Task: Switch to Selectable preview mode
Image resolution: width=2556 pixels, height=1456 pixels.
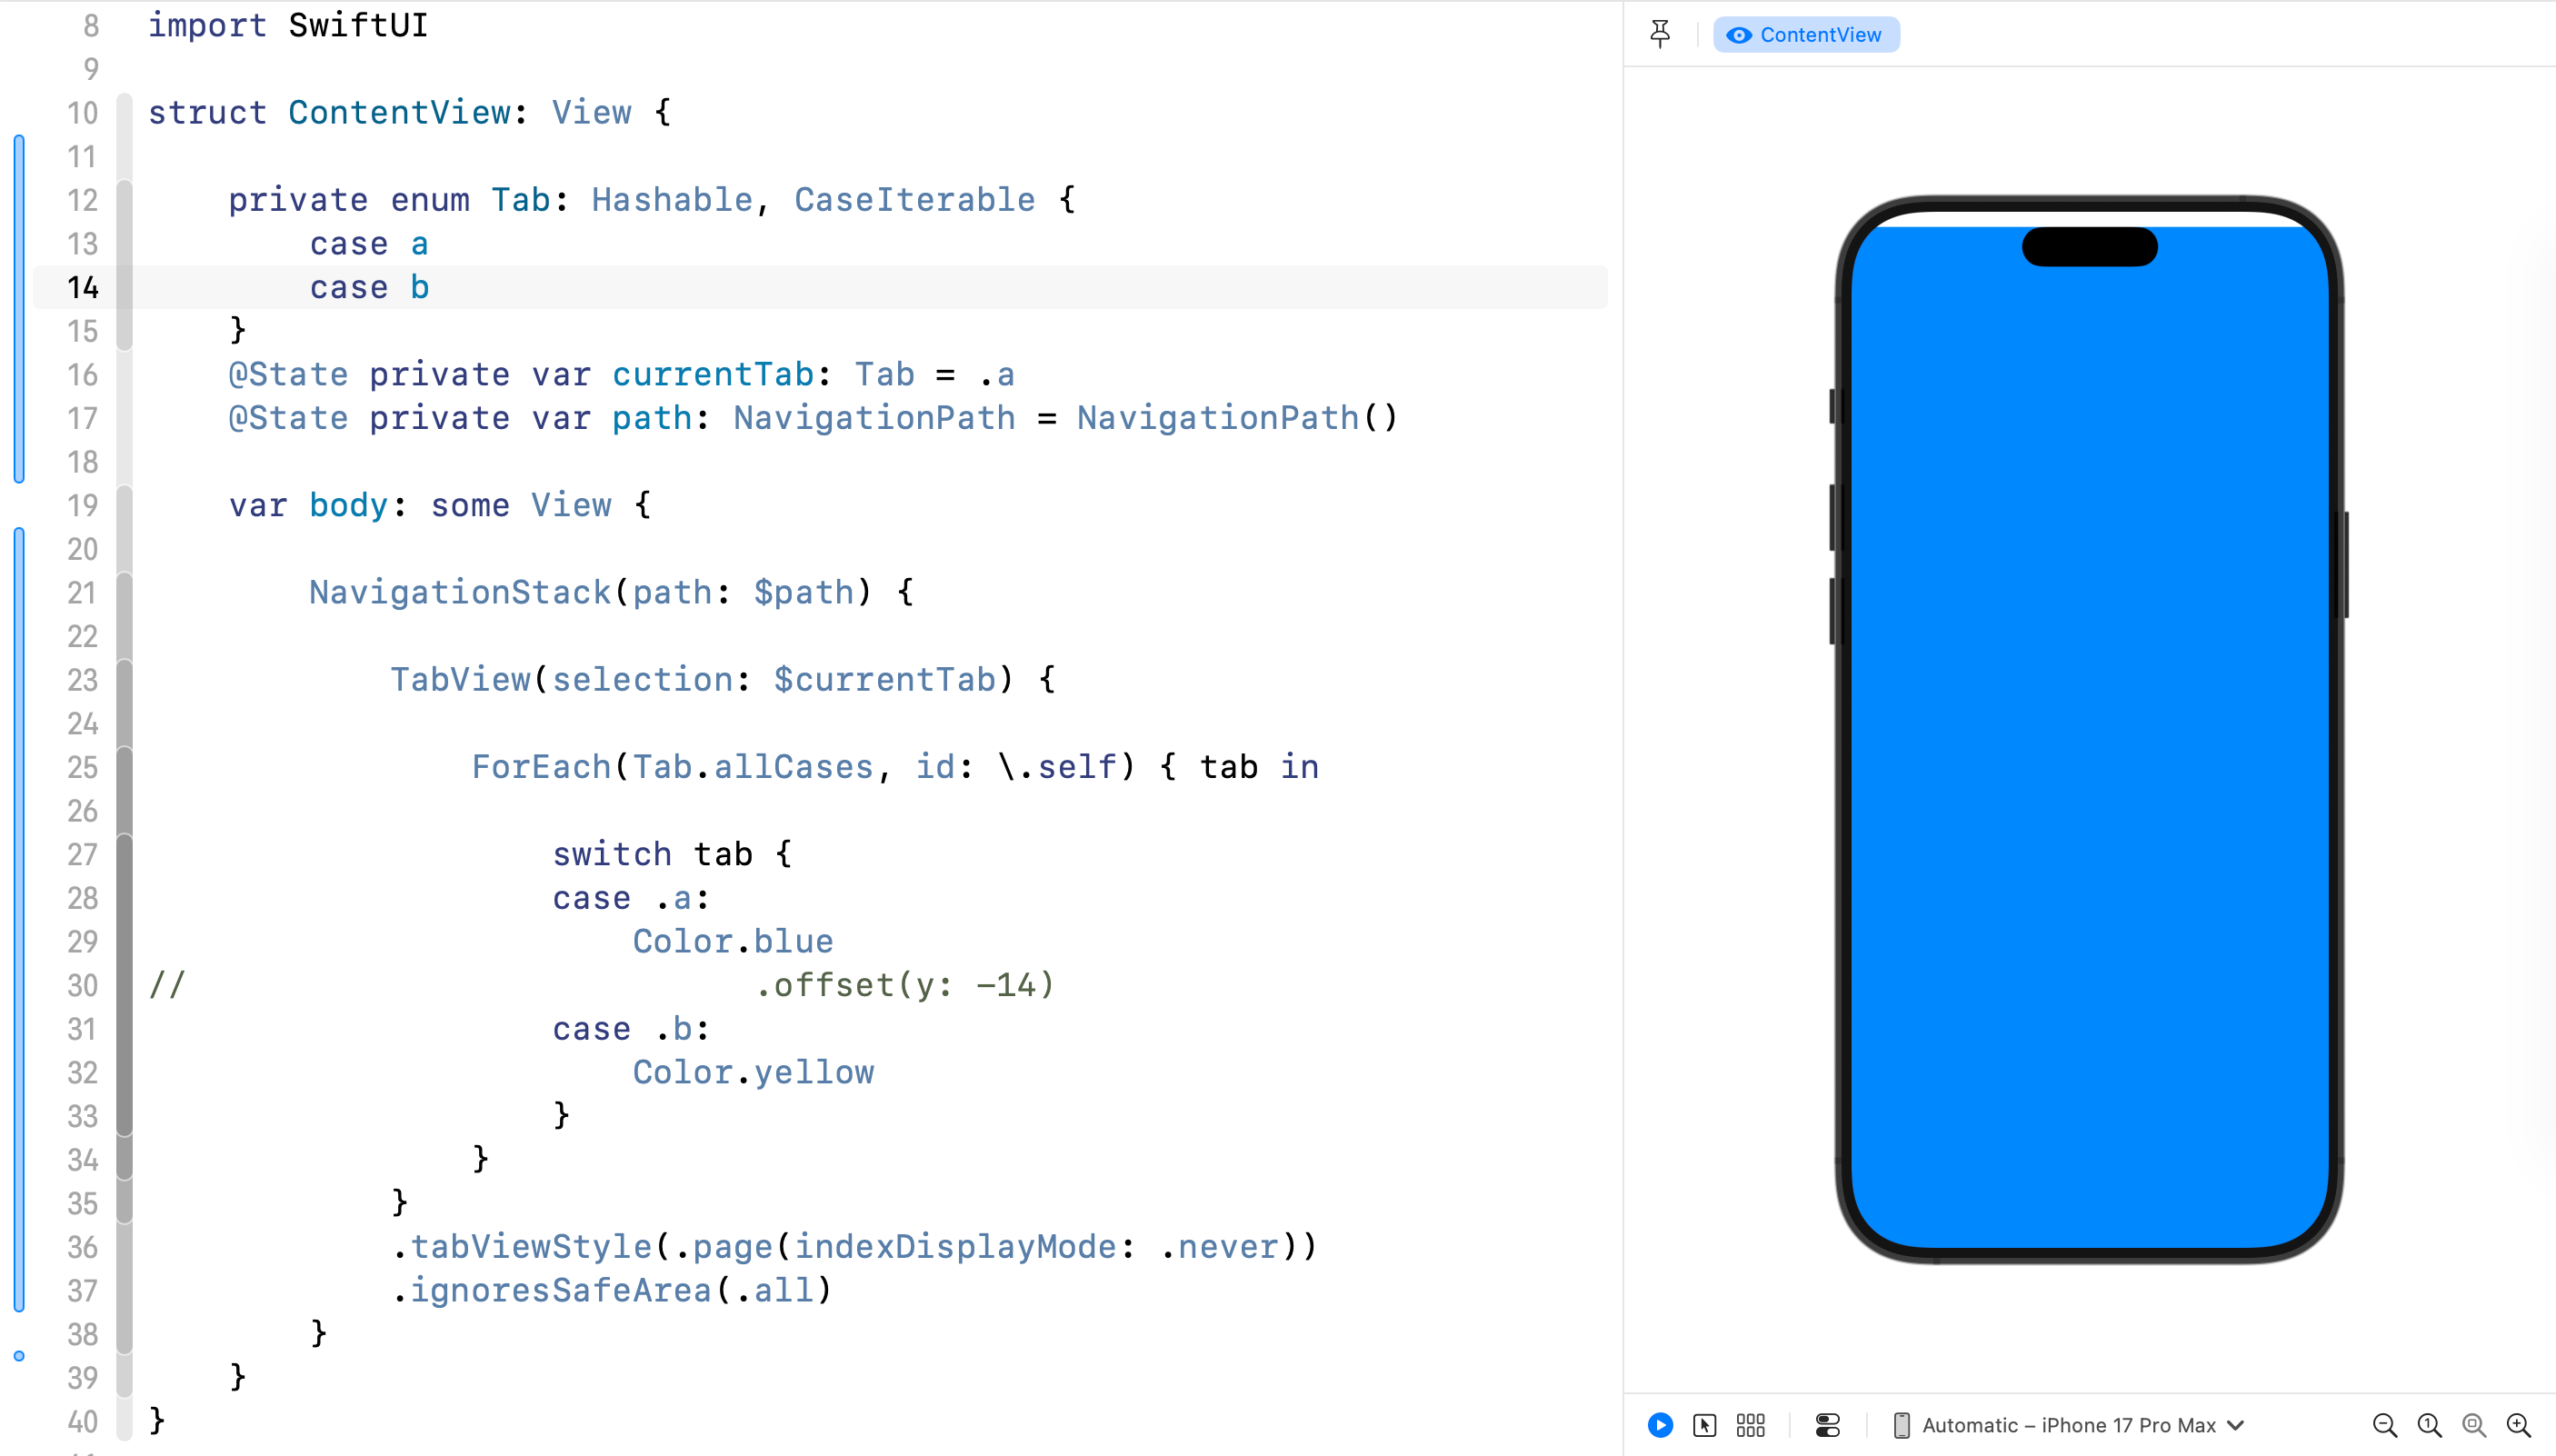Action: [x=1705, y=1425]
